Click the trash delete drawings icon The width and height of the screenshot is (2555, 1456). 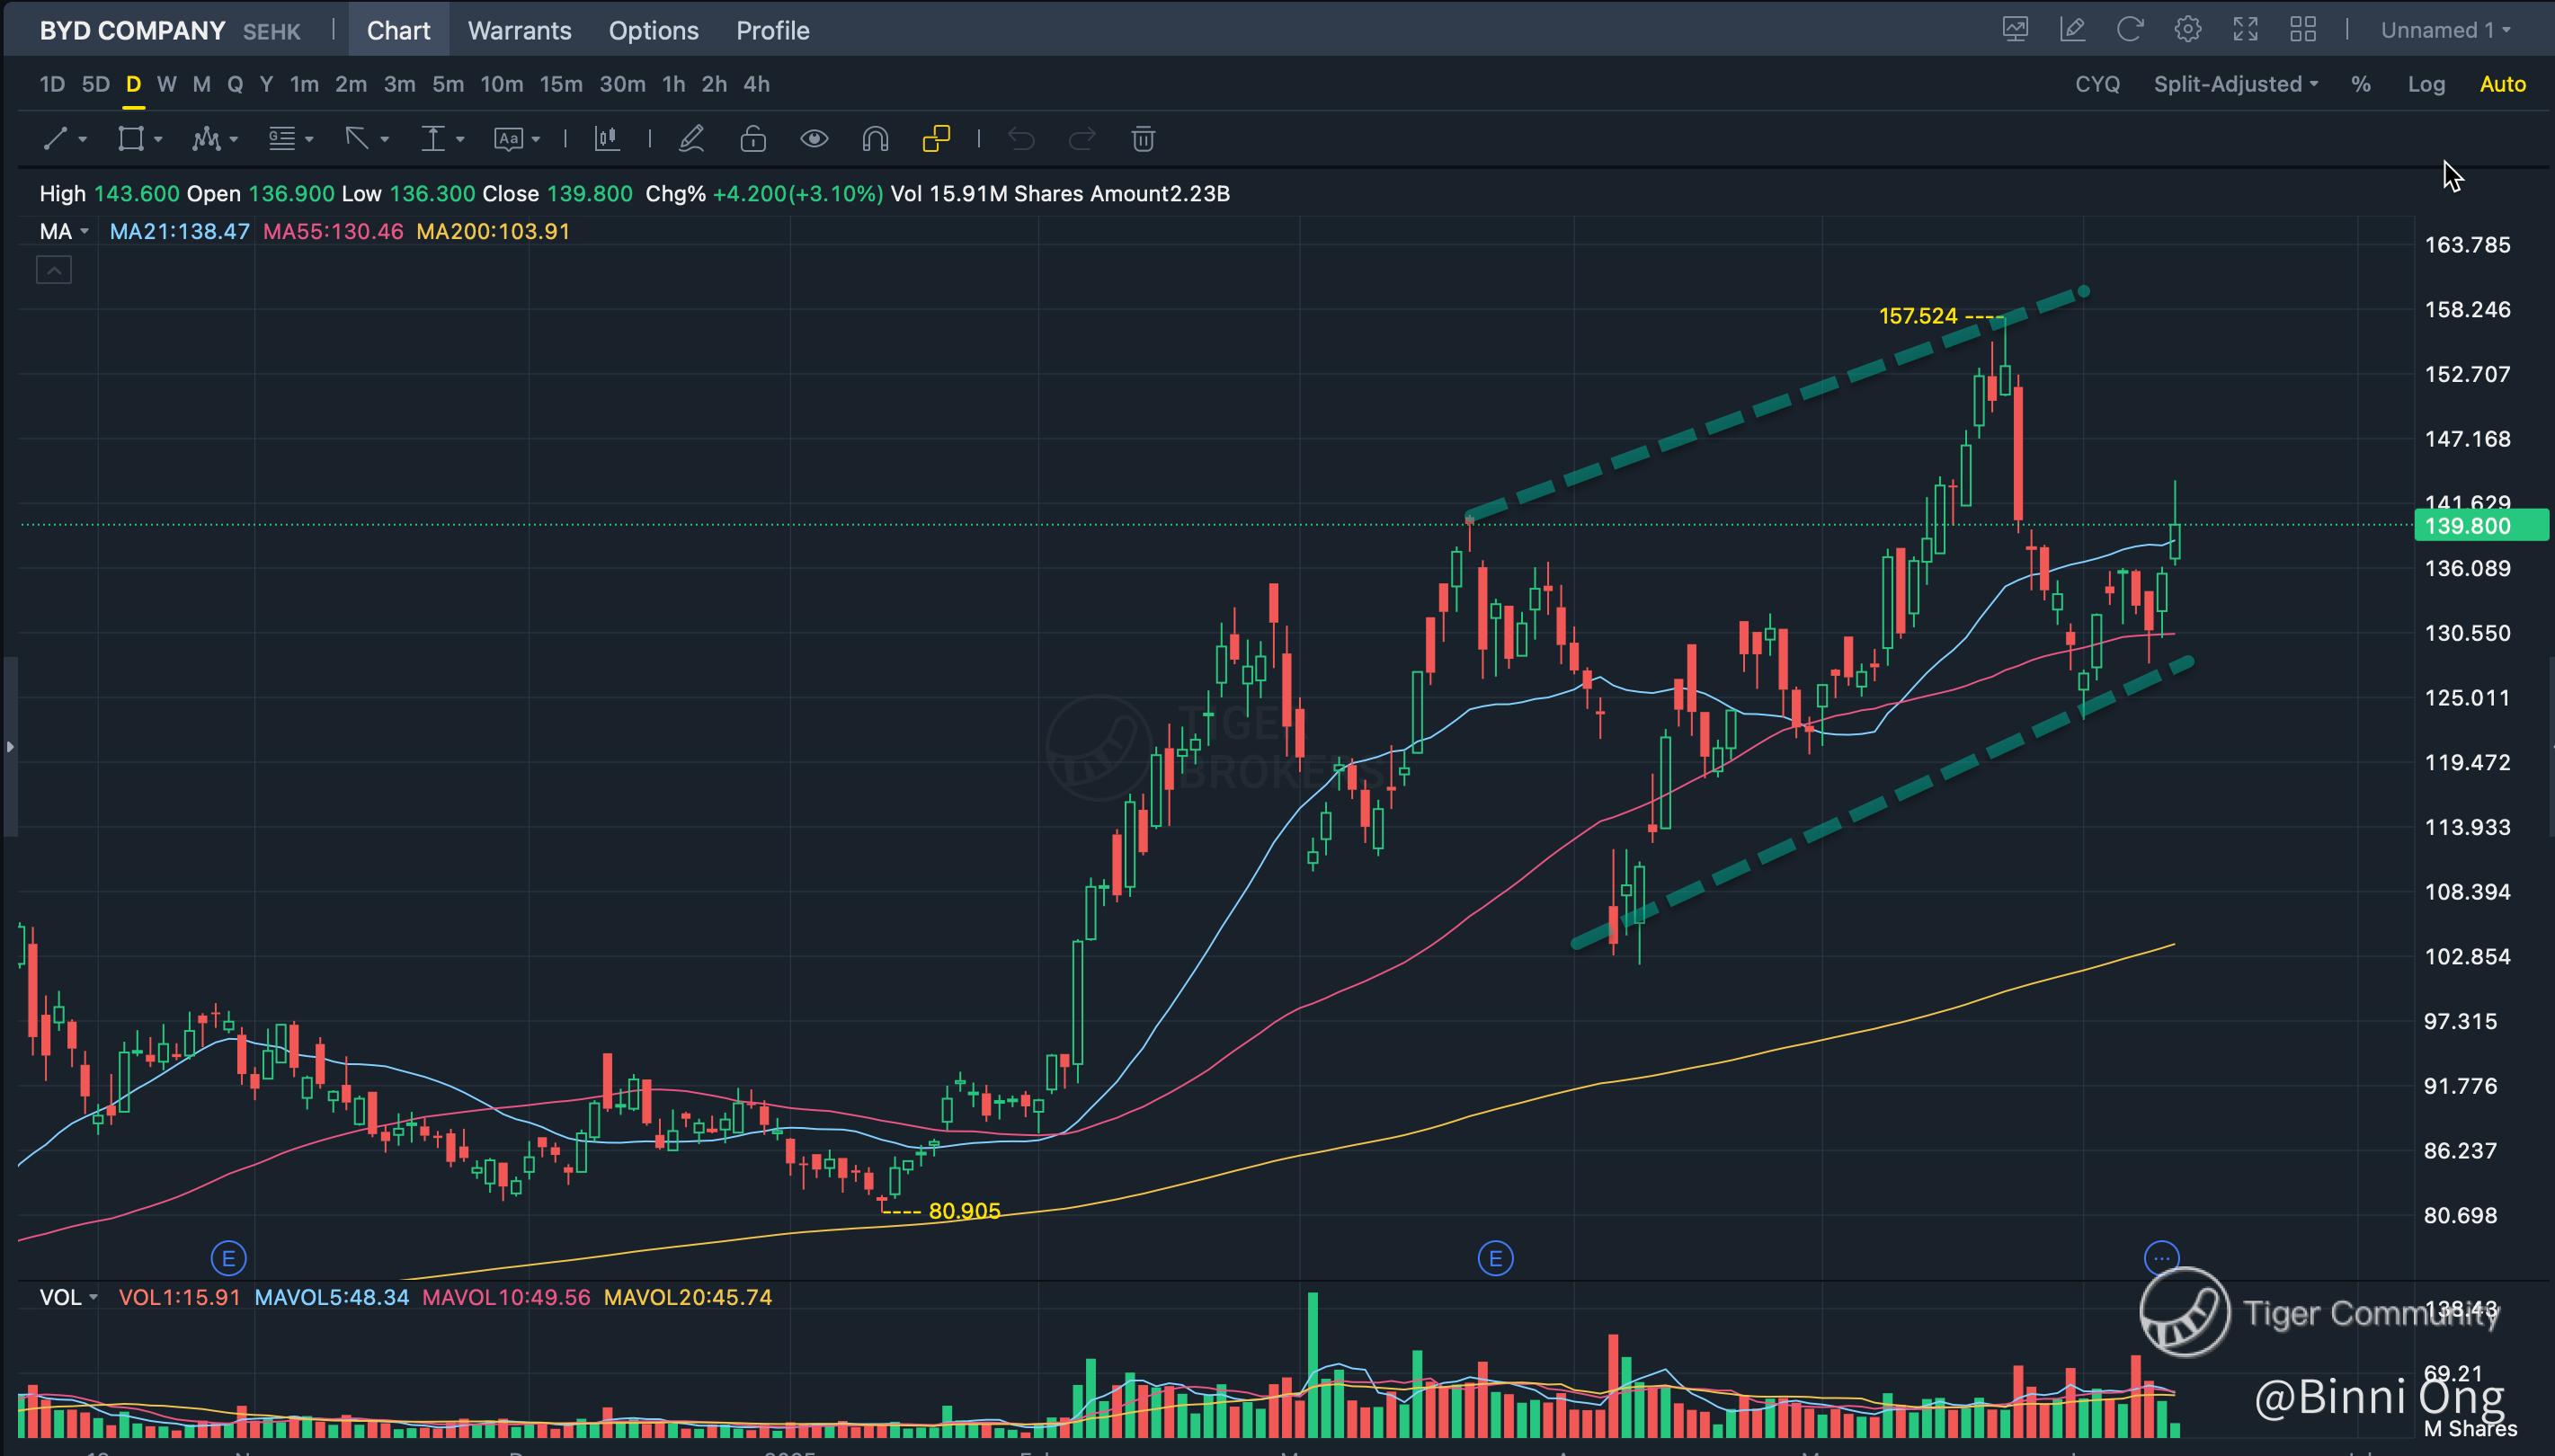coord(1143,139)
